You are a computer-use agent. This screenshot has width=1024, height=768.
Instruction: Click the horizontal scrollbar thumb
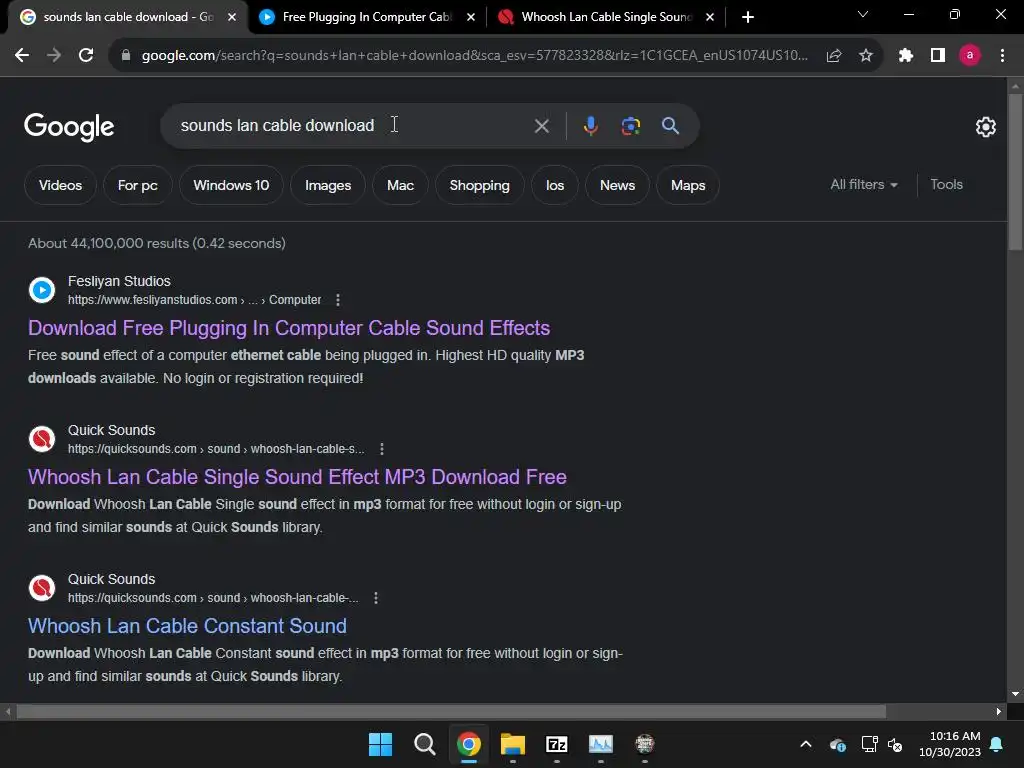point(451,711)
